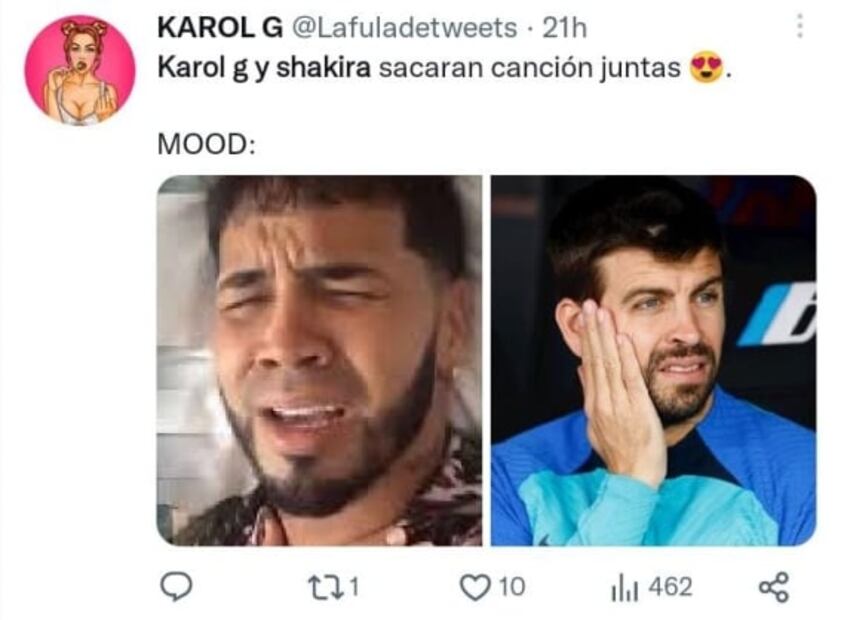The width and height of the screenshot is (841, 620).
Task: Open the reply speech bubble icon
Action: pyautogui.click(x=176, y=587)
